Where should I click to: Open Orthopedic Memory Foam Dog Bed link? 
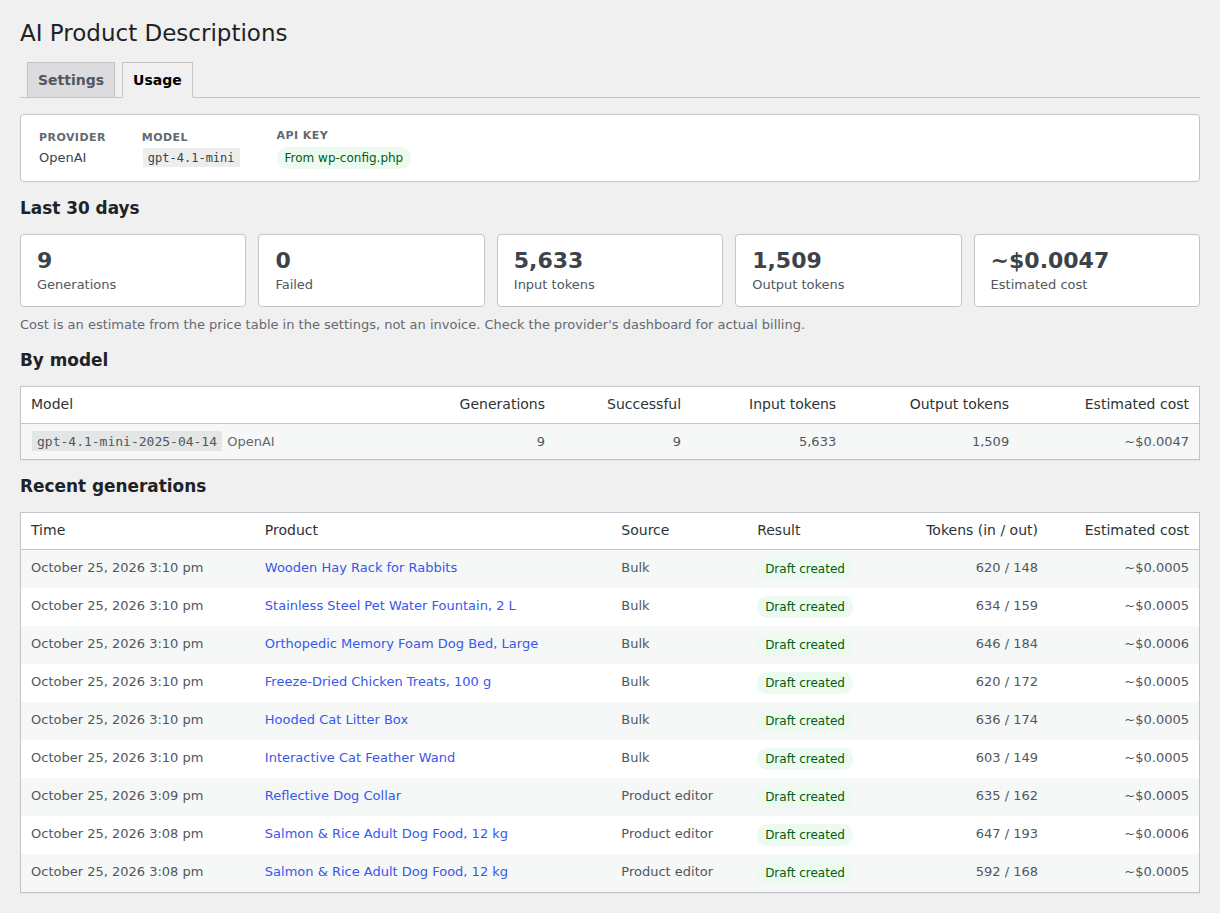coord(401,644)
